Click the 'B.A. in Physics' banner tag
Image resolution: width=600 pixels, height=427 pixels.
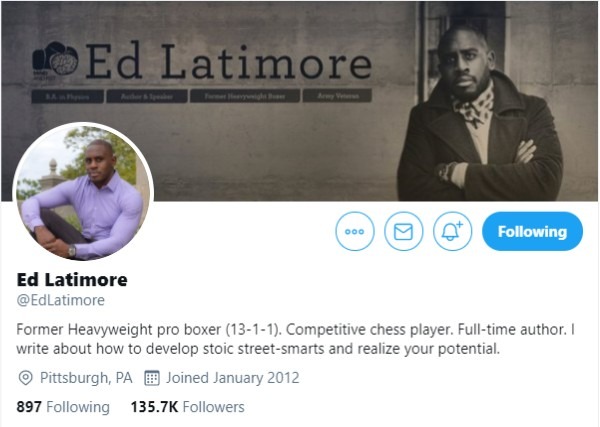[67, 96]
